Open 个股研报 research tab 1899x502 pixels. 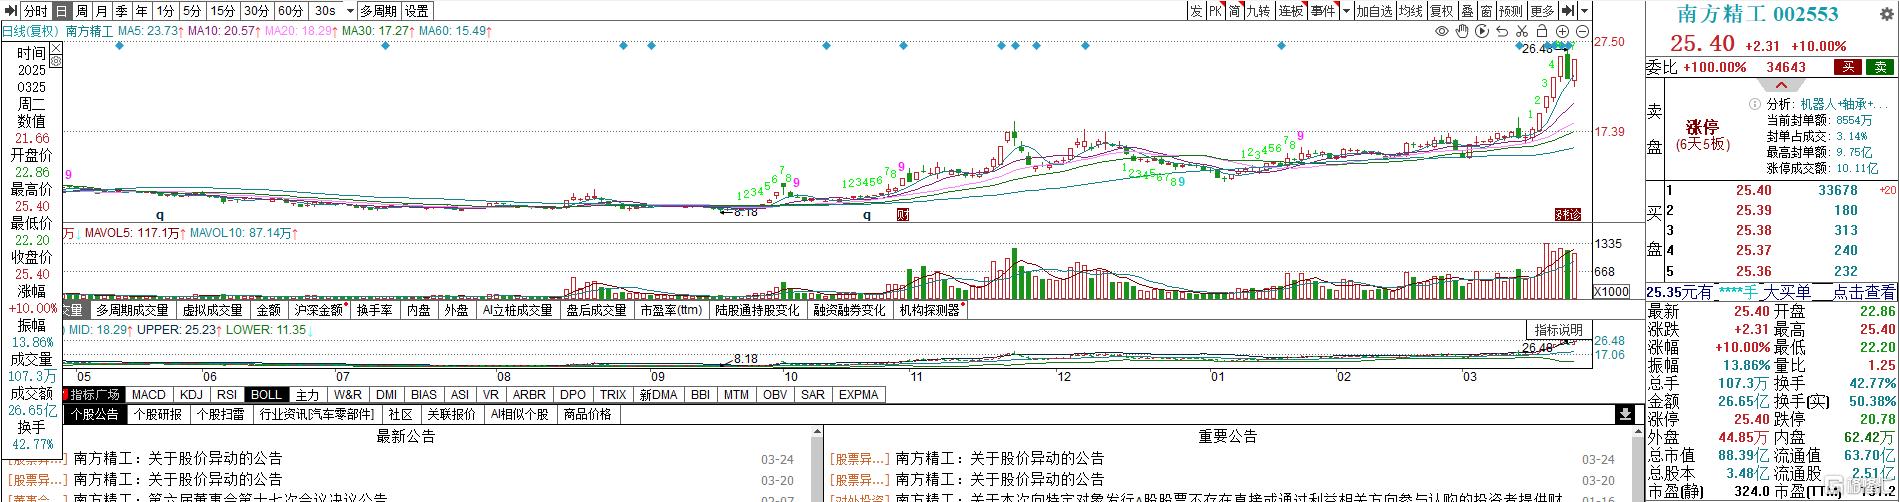point(158,414)
